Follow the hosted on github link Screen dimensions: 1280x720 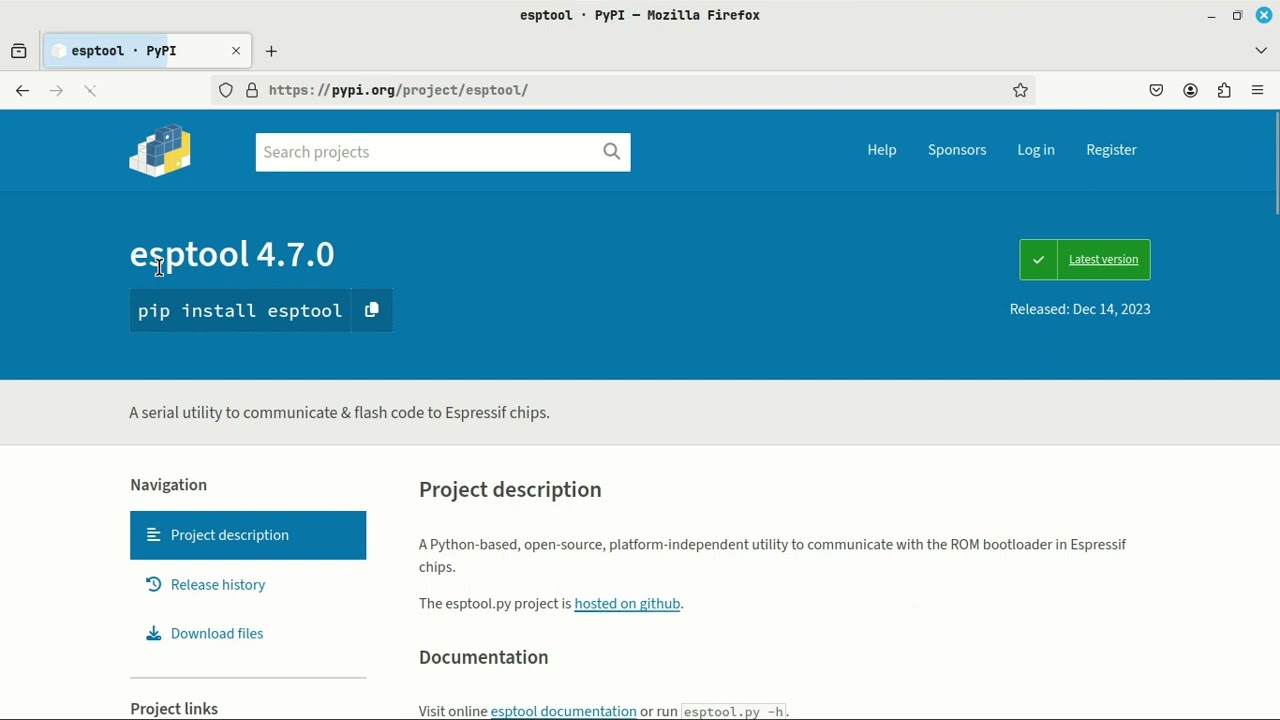[627, 604]
